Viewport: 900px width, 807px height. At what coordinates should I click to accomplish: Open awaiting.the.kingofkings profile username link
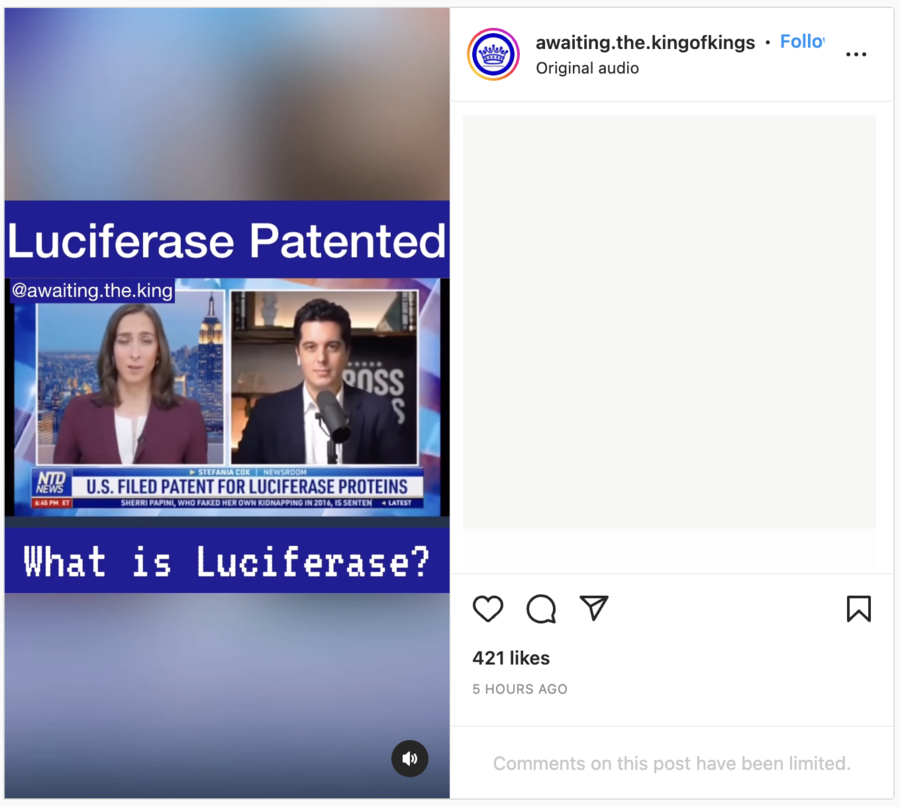[x=645, y=42]
